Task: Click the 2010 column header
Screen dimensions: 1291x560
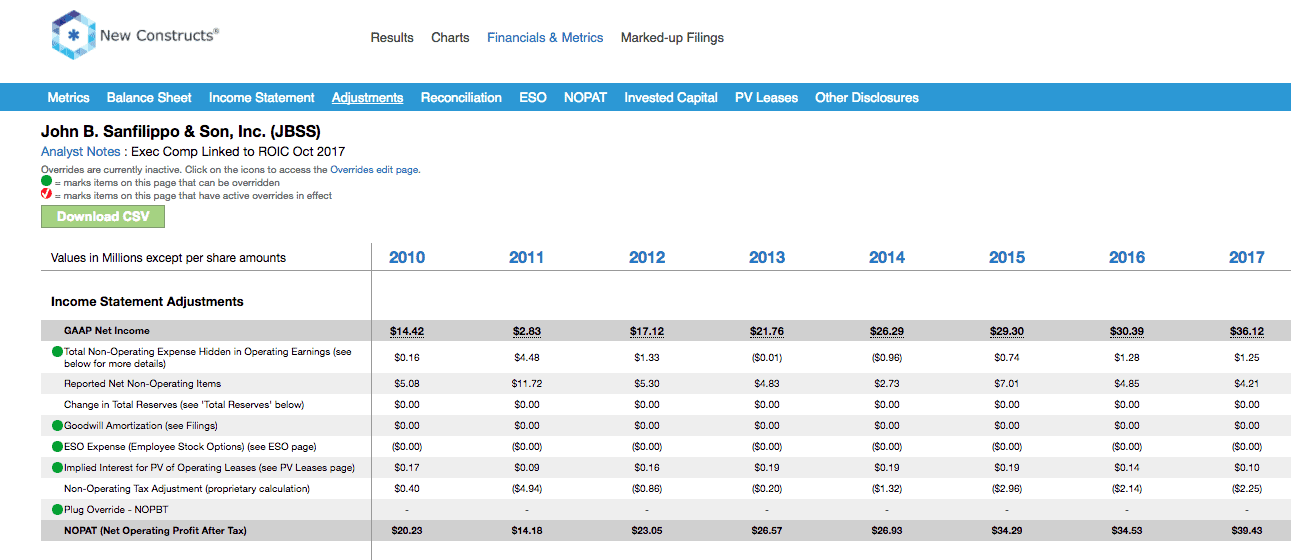Action: [x=407, y=258]
